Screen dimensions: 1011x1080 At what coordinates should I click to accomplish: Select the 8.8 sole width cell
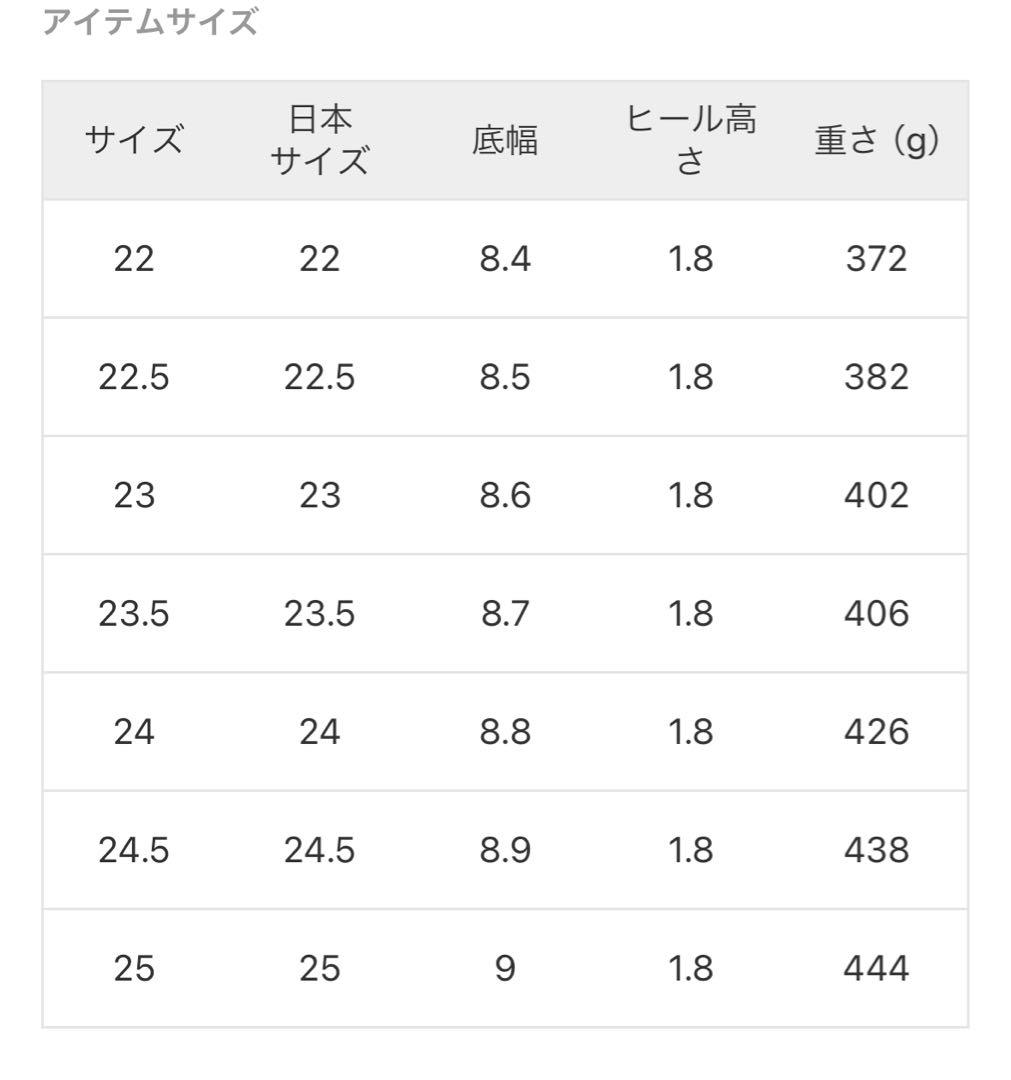(505, 732)
